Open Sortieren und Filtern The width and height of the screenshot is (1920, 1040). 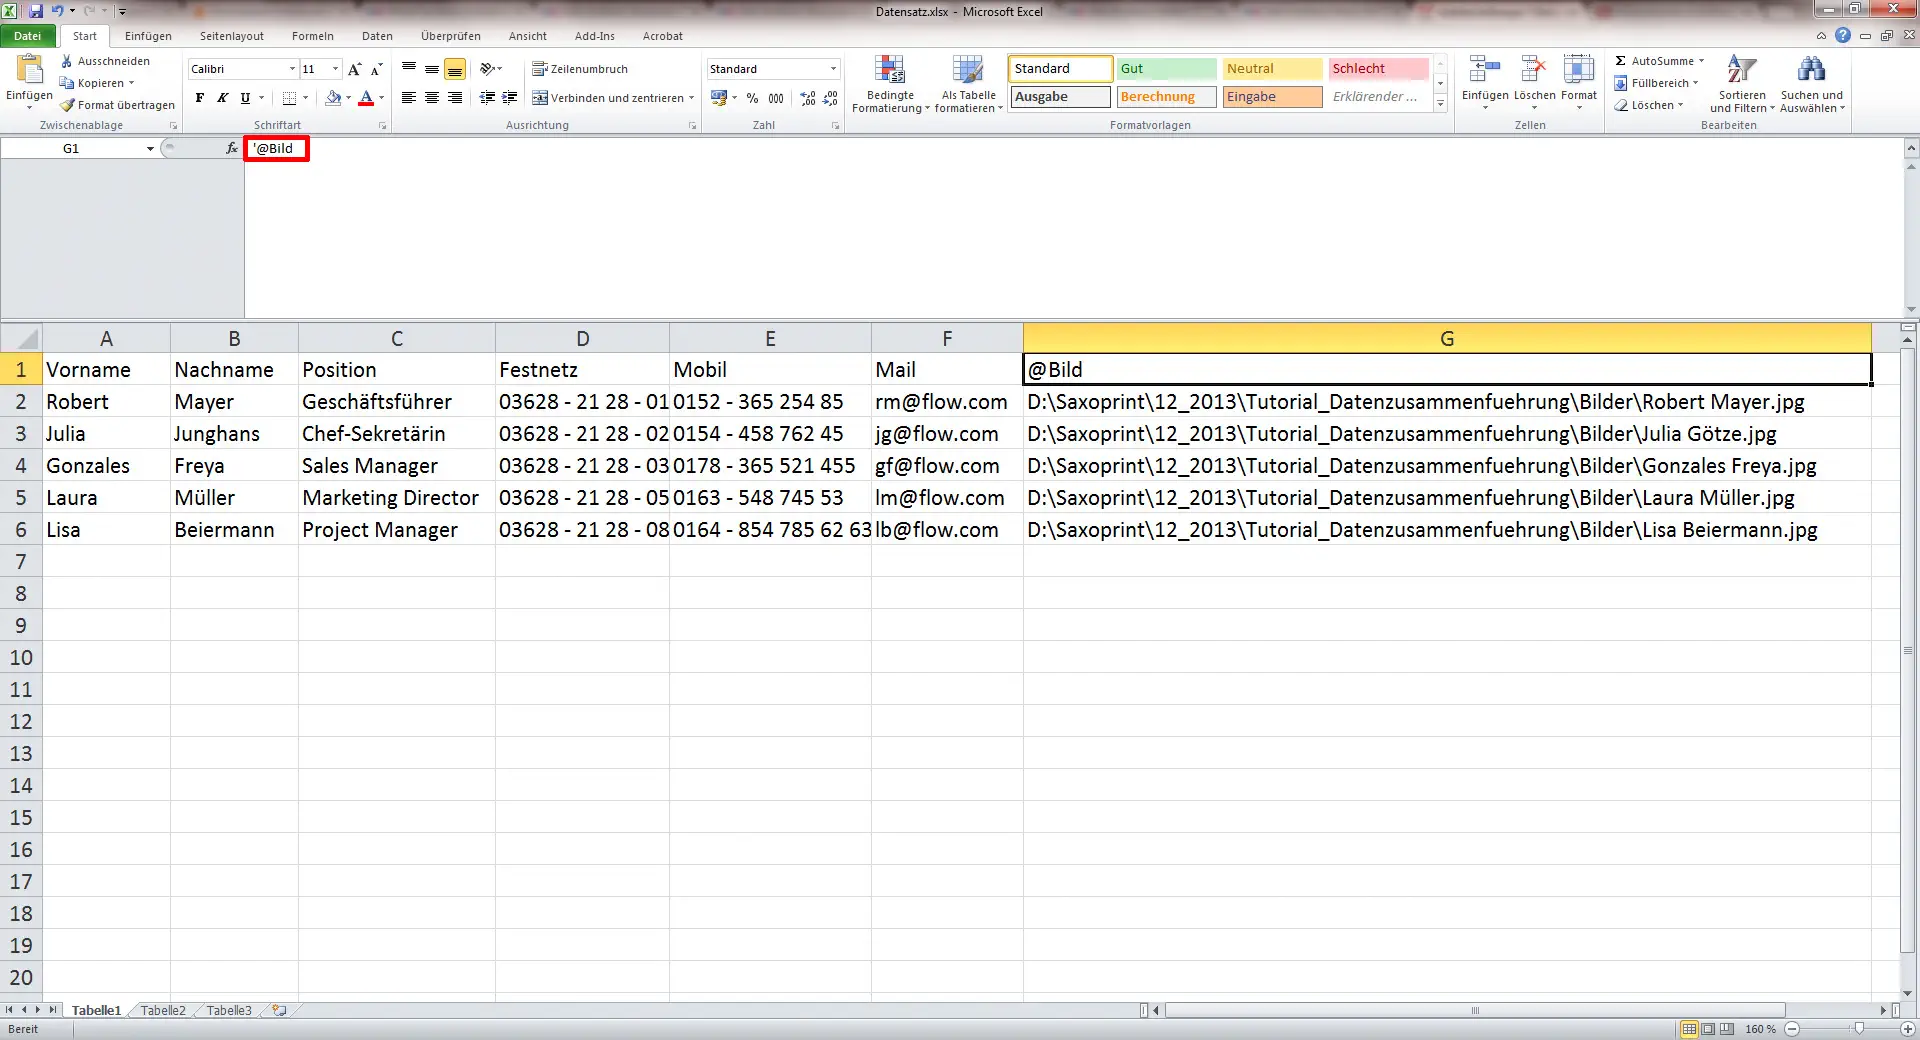click(x=1742, y=84)
